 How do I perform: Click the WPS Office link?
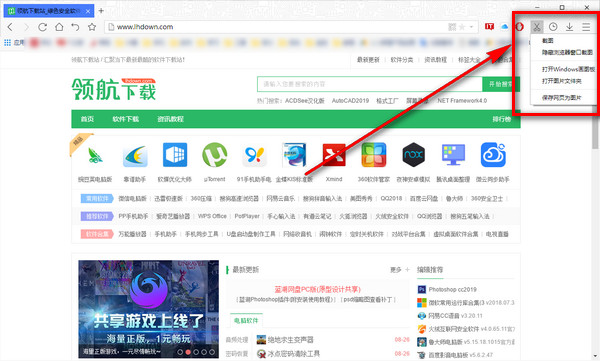pyautogui.click(x=212, y=216)
